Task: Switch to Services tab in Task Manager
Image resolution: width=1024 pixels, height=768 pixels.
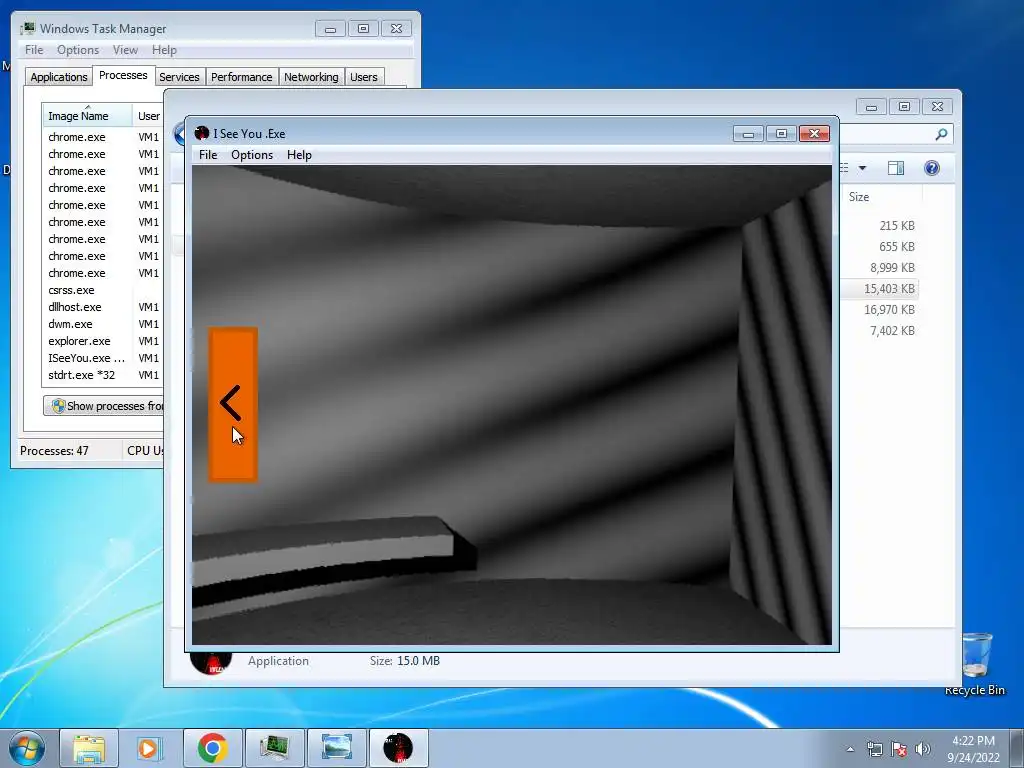Action: tap(179, 77)
